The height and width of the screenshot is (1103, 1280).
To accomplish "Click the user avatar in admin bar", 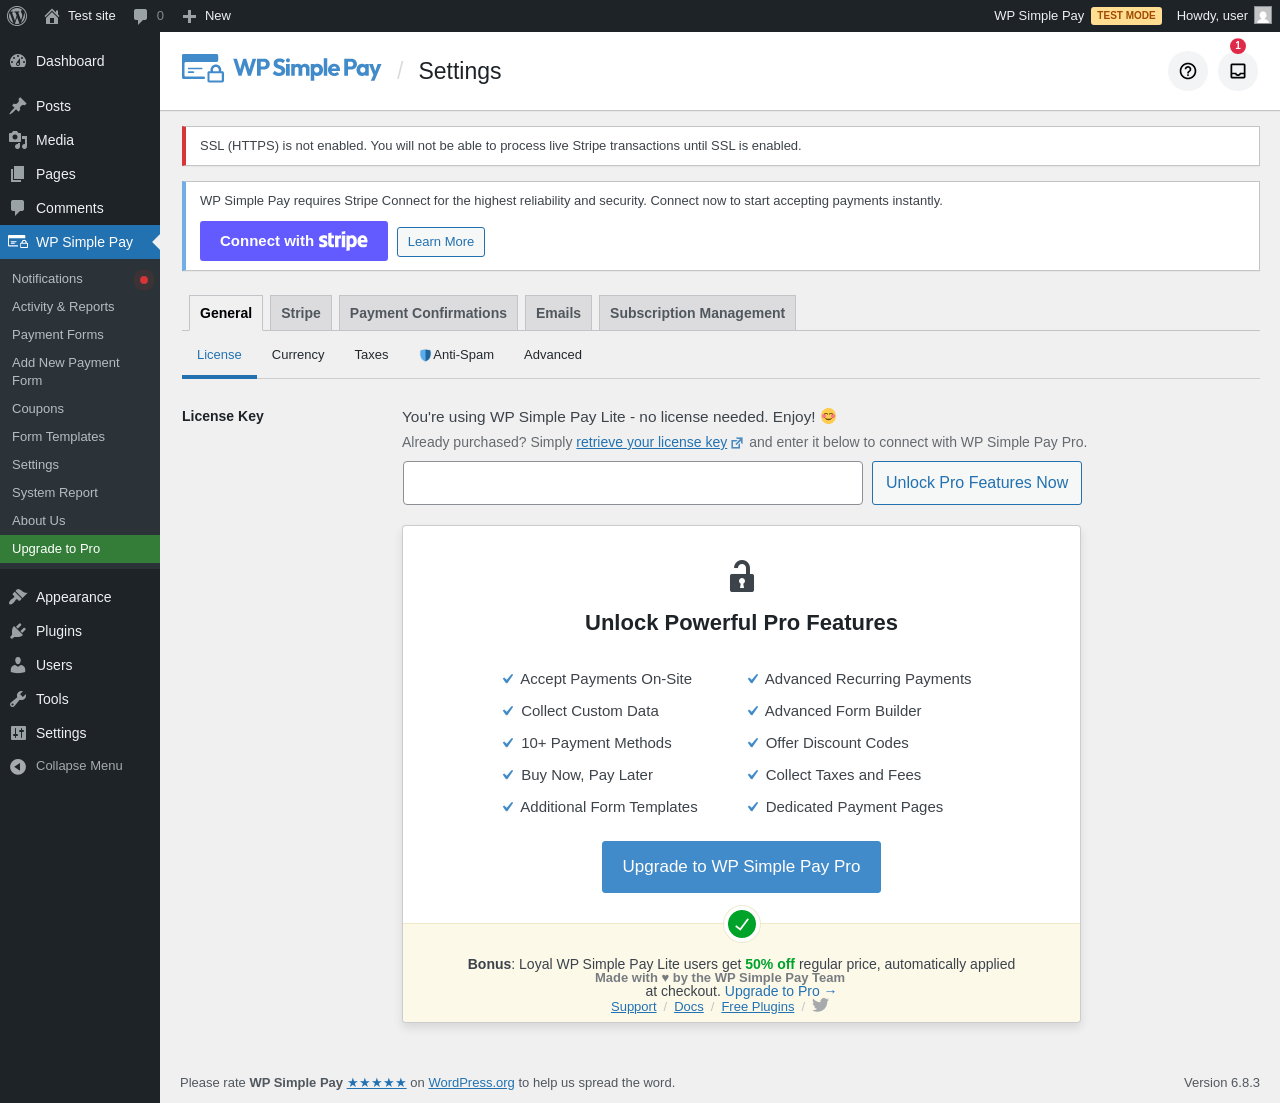I will [1263, 16].
